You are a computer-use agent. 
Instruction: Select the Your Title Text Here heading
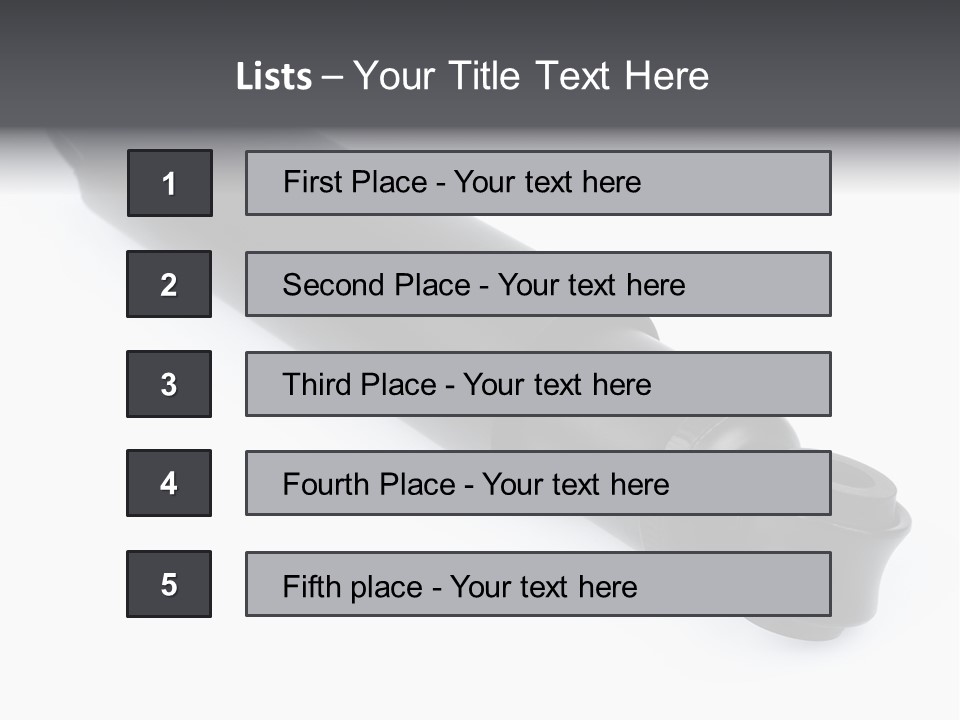[531, 76]
